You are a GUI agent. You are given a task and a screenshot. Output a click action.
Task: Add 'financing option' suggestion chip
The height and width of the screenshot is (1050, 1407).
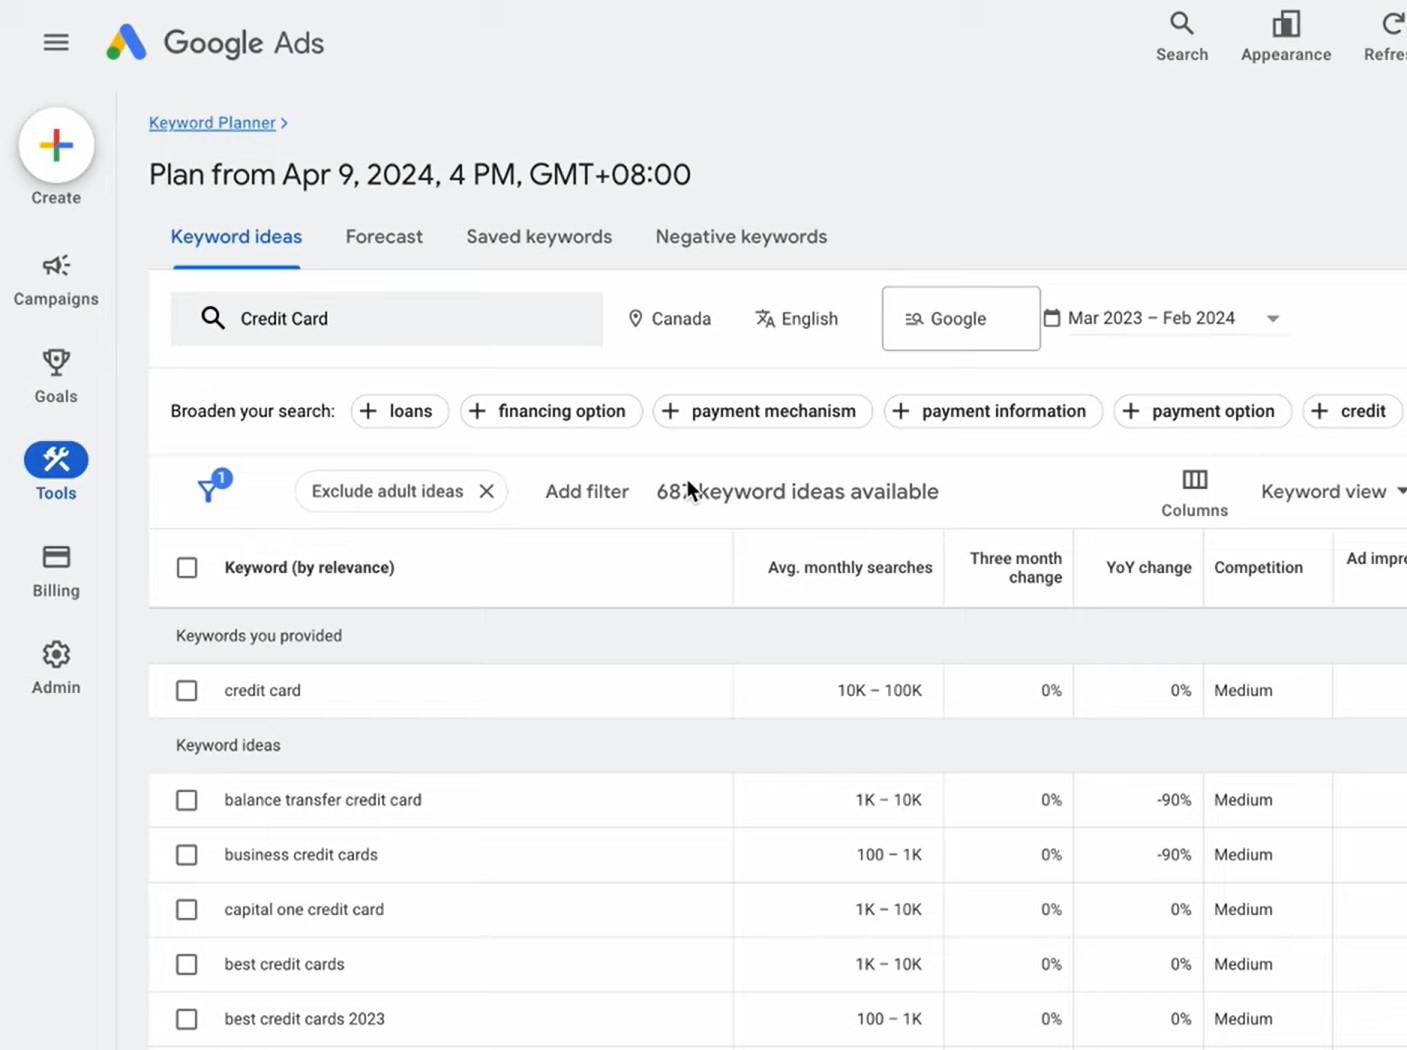[x=551, y=411]
